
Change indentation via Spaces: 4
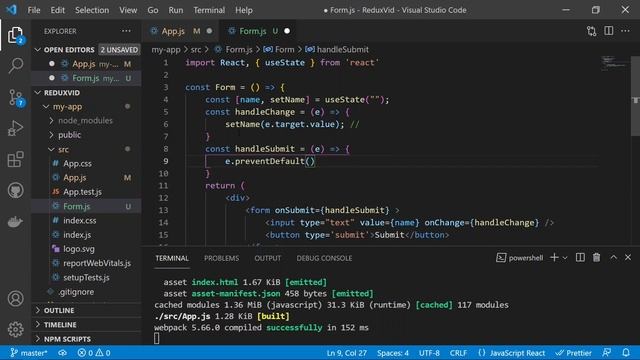(x=393, y=353)
